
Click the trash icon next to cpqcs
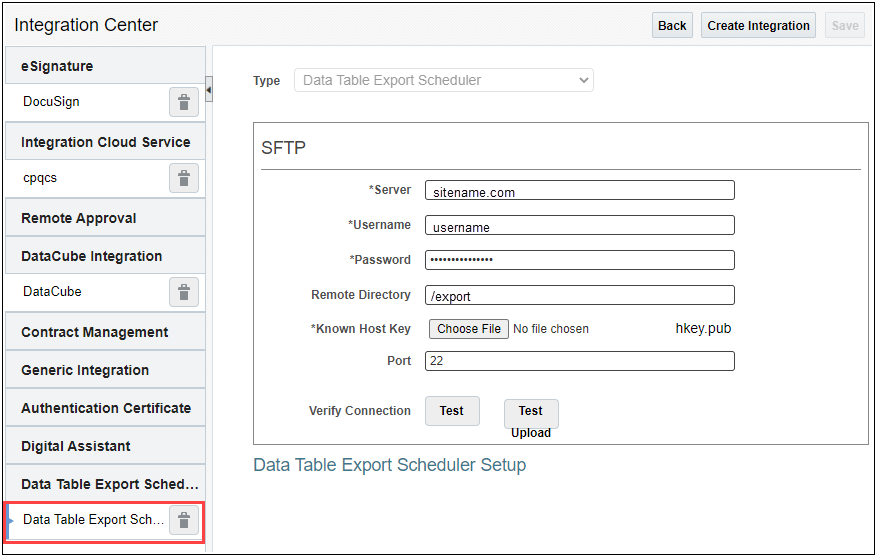pos(183,178)
